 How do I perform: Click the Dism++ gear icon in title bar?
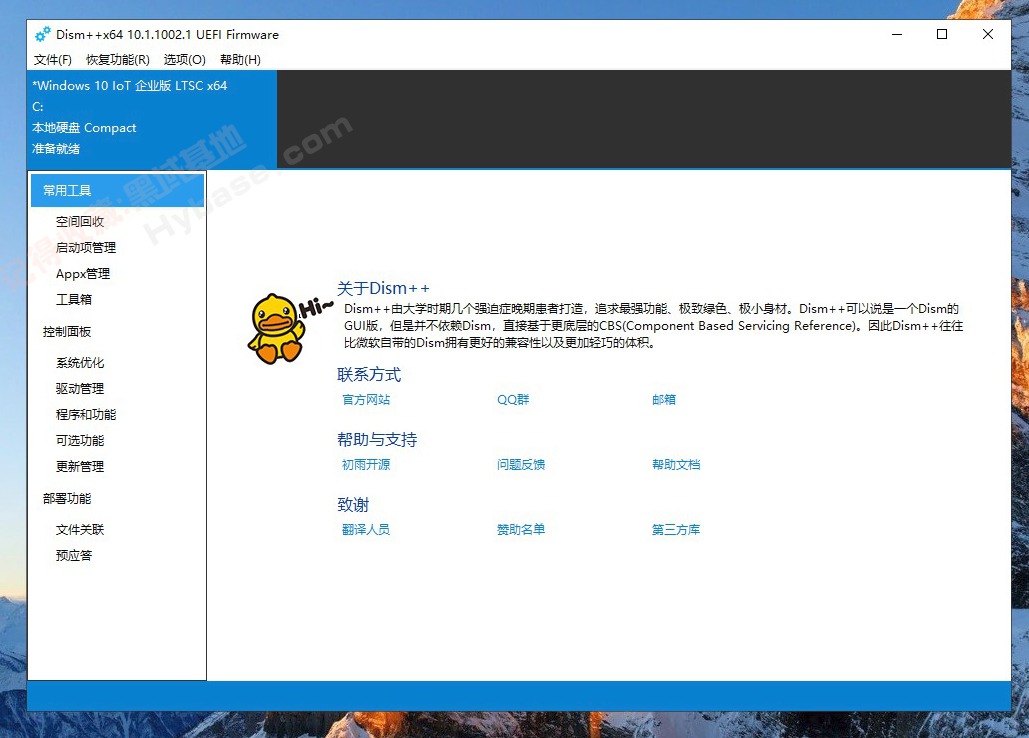43,34
